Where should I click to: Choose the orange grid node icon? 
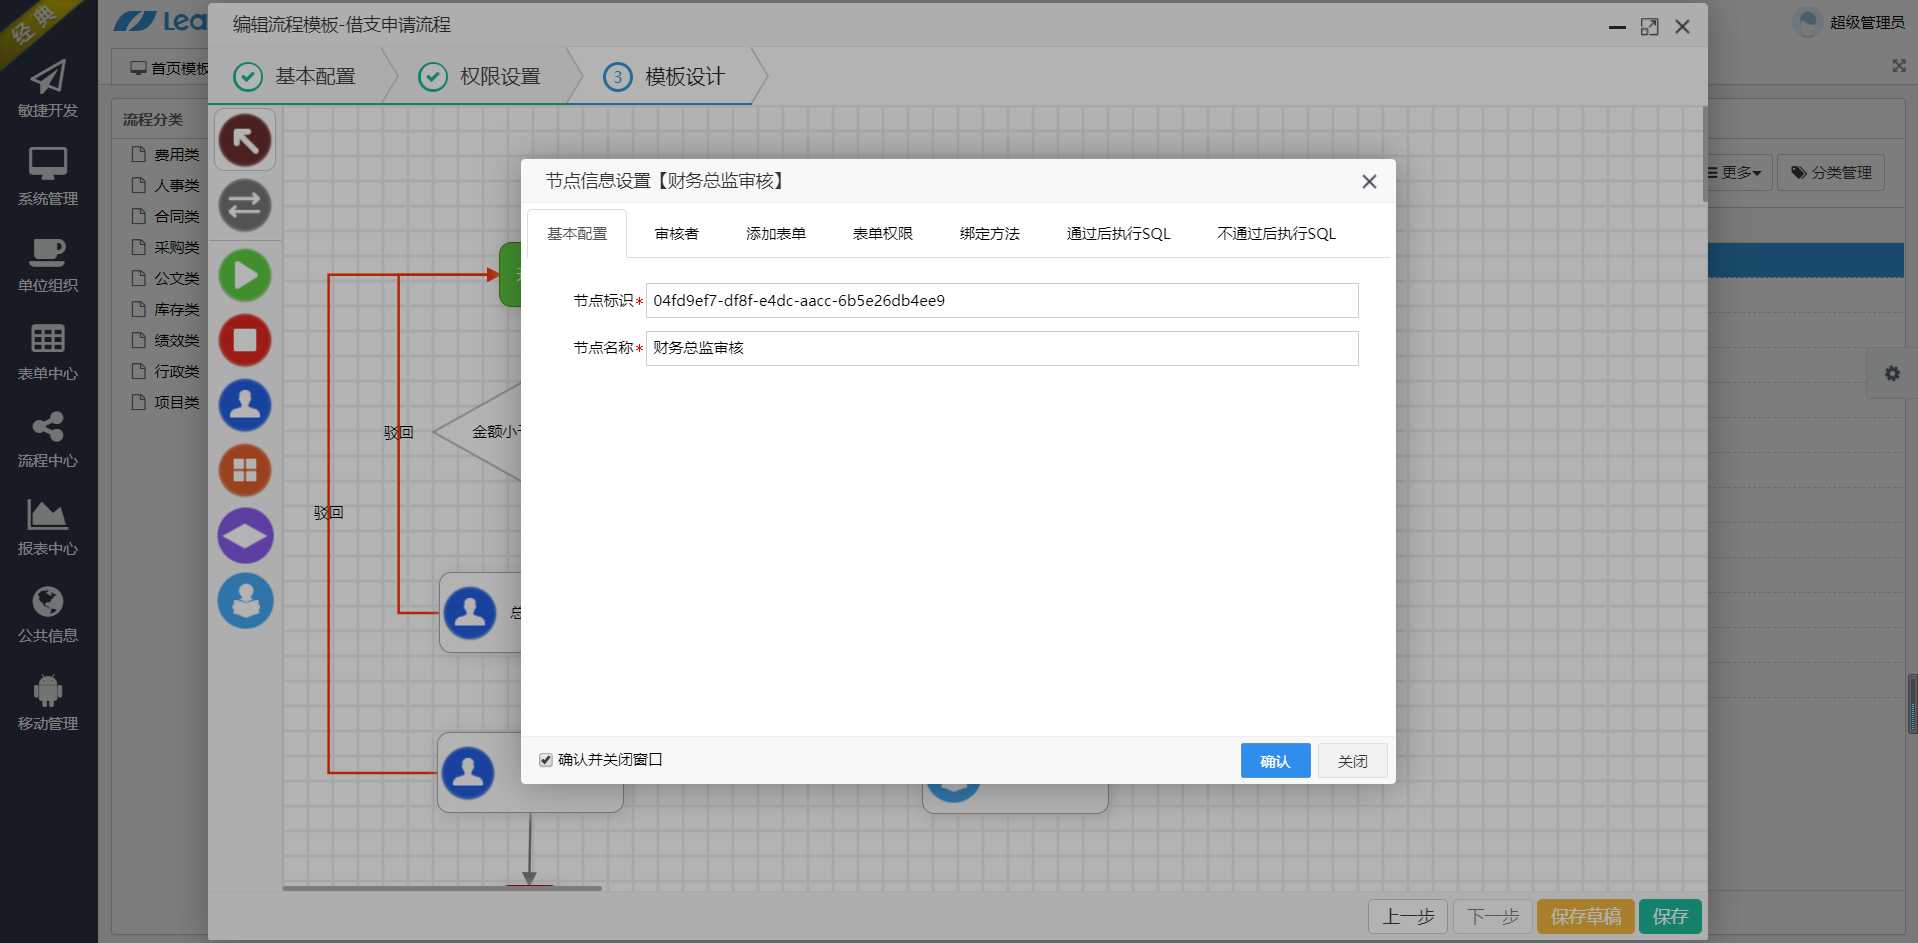245,470
